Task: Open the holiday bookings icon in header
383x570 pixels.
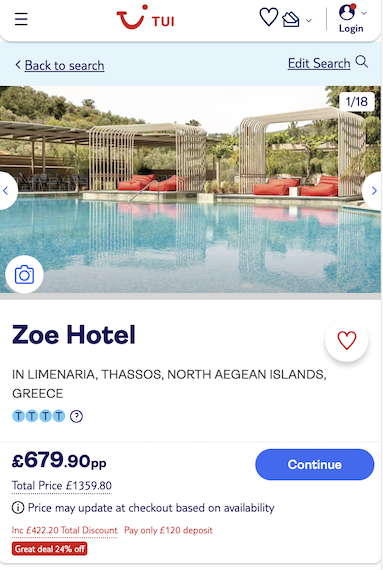Action: coord(291,20)
